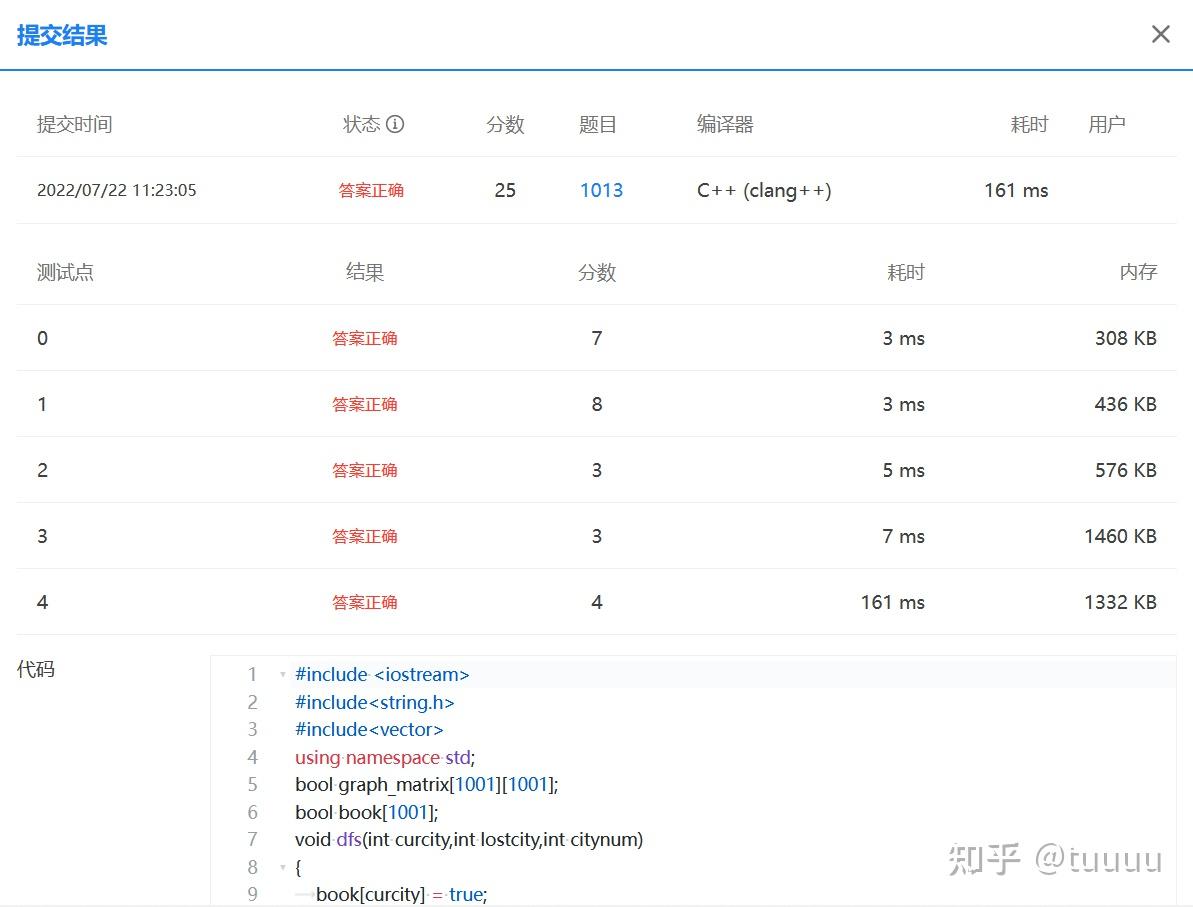The height and width of the screenshot is (907, 1193).
Task: Click the 提交时间 column header
Action: pos(75,124)
